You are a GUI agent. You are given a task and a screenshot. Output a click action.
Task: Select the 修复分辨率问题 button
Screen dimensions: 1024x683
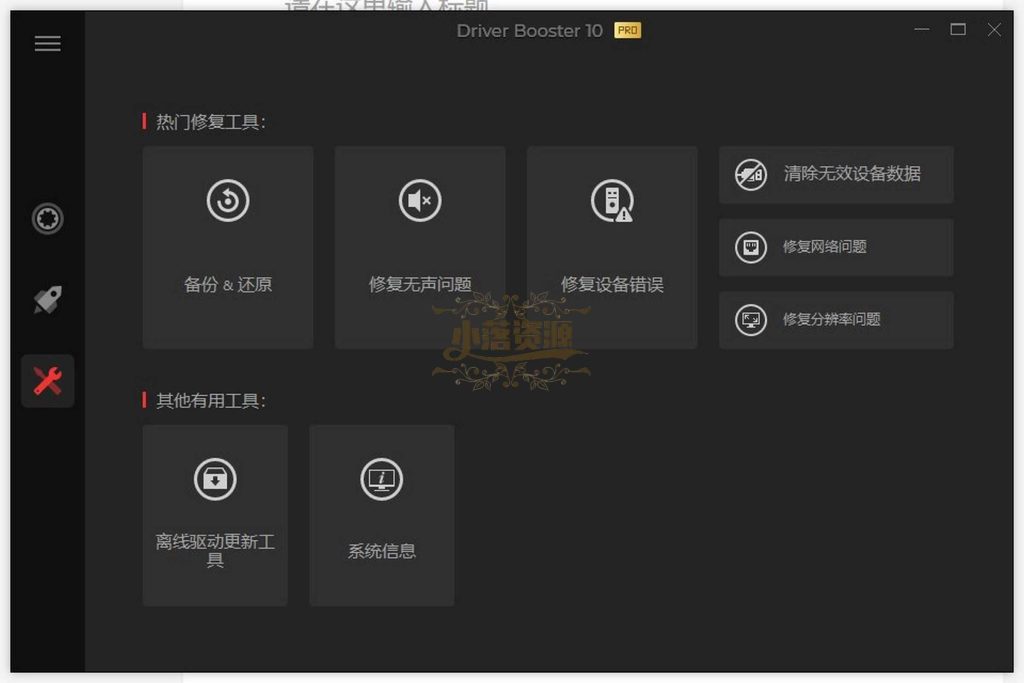click(x=836, y=320)
